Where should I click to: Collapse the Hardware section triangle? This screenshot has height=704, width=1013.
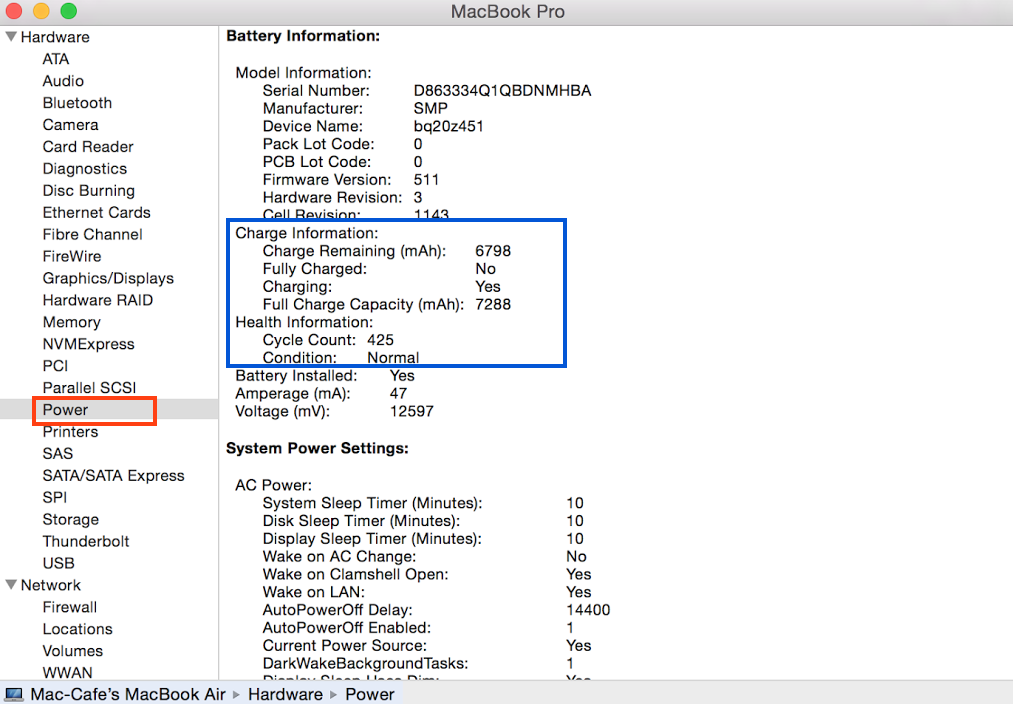tap(11, 37)
